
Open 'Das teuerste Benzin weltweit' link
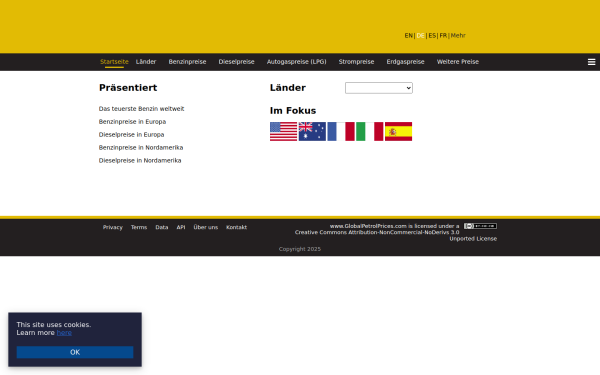point(141,109)
